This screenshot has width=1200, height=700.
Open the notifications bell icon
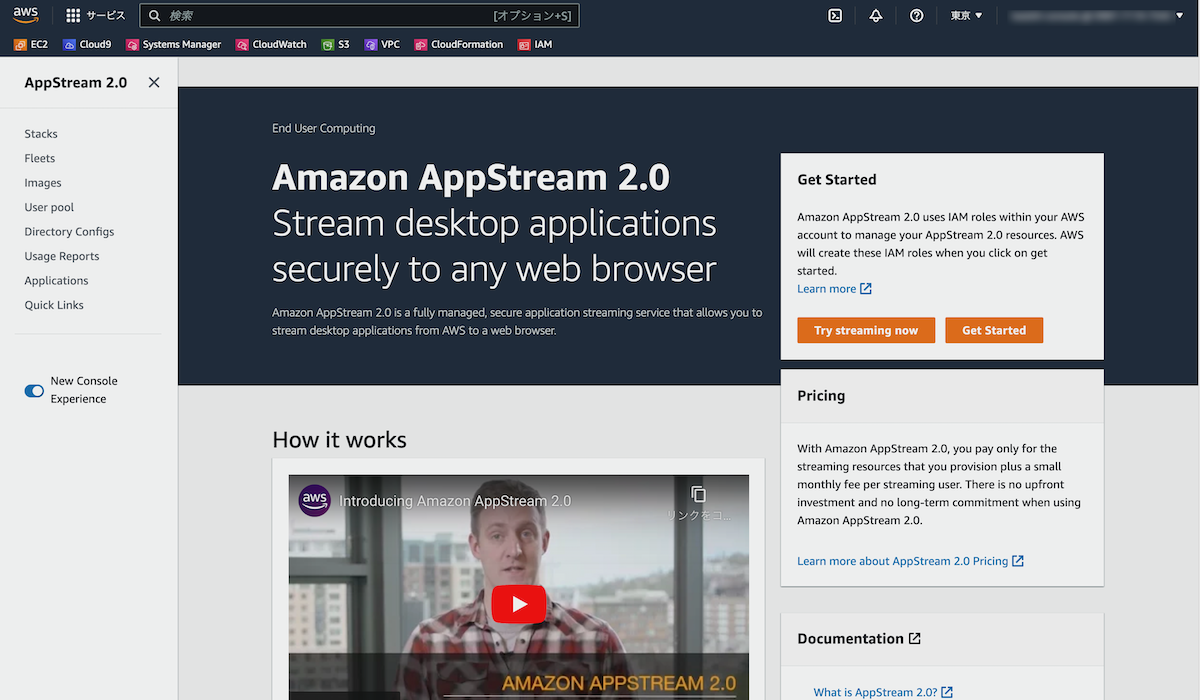[x=876, y=15]
